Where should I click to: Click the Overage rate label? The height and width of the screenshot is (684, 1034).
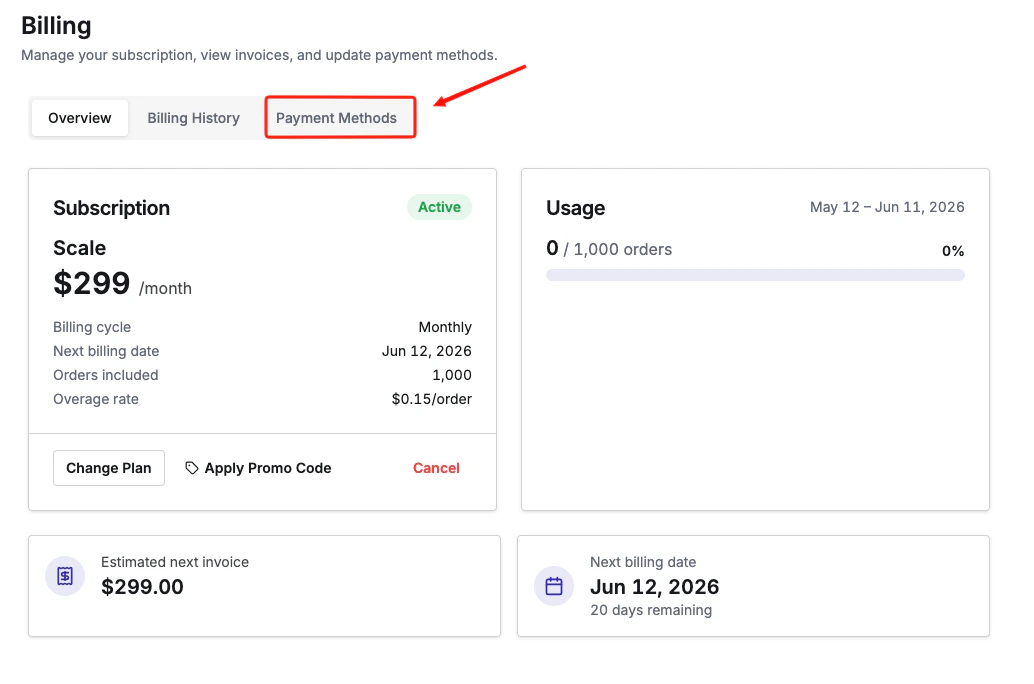pos(96,399)
